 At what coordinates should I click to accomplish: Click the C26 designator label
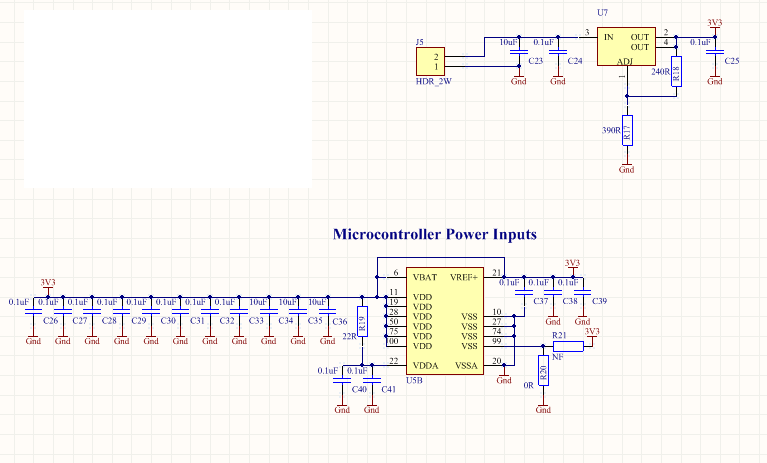coord(50,321)
